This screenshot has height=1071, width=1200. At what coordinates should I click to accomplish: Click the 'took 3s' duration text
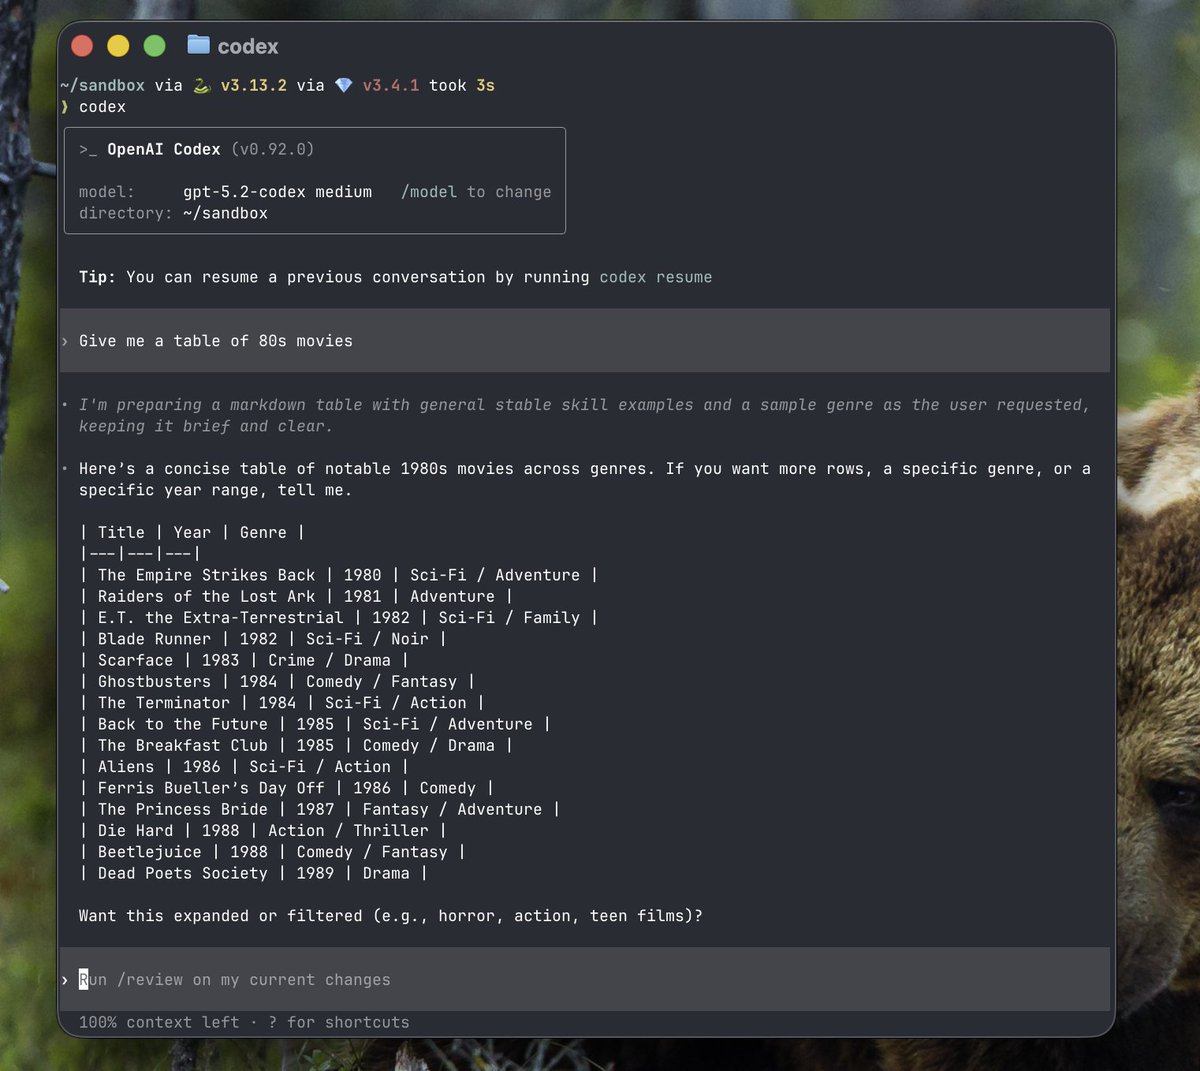pos(462,86)
